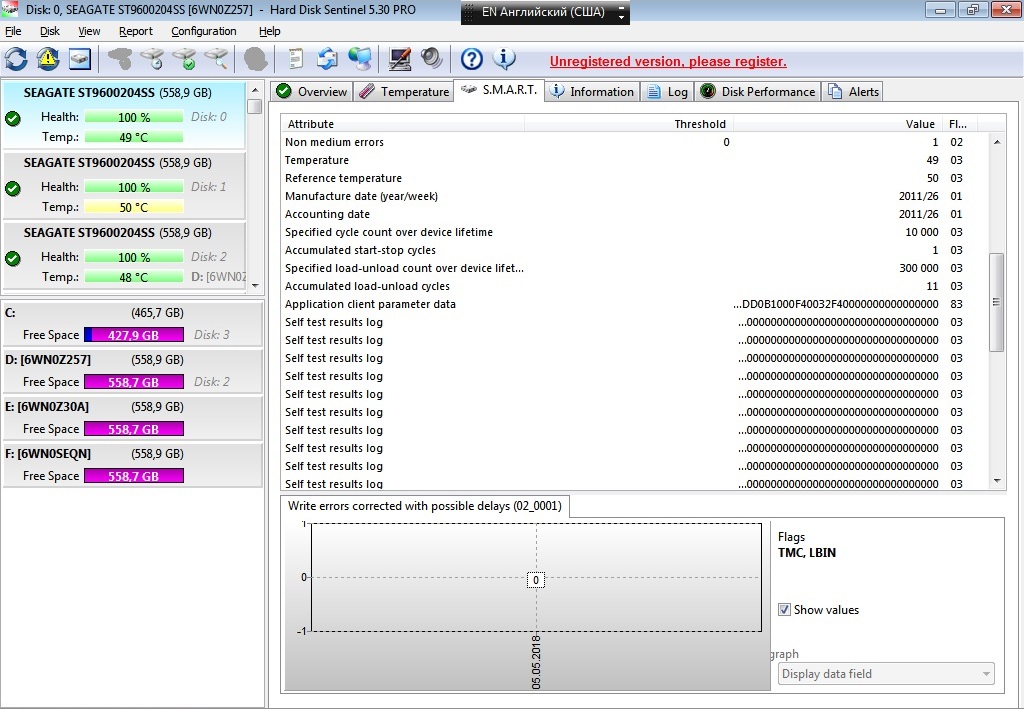Image resolution: width=1024 pixels, height=710 pixels.
Task: Click the send report by e-mail icon
Action: 327,59
